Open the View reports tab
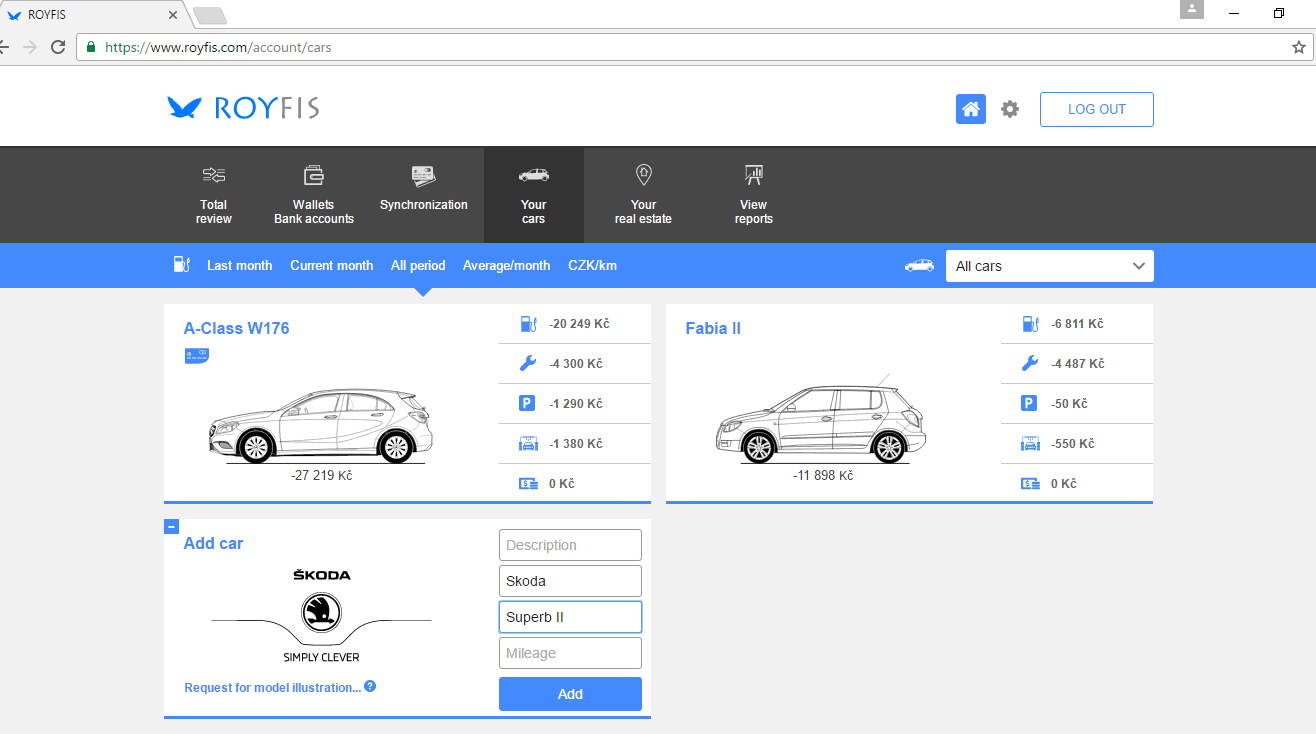 pos(754,195)
